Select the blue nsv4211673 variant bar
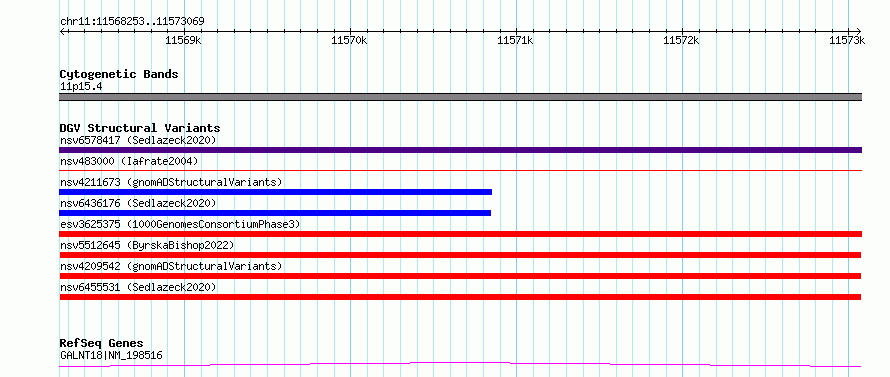The image size is (890, 377). pyautogui.click(x=275, y=192)
